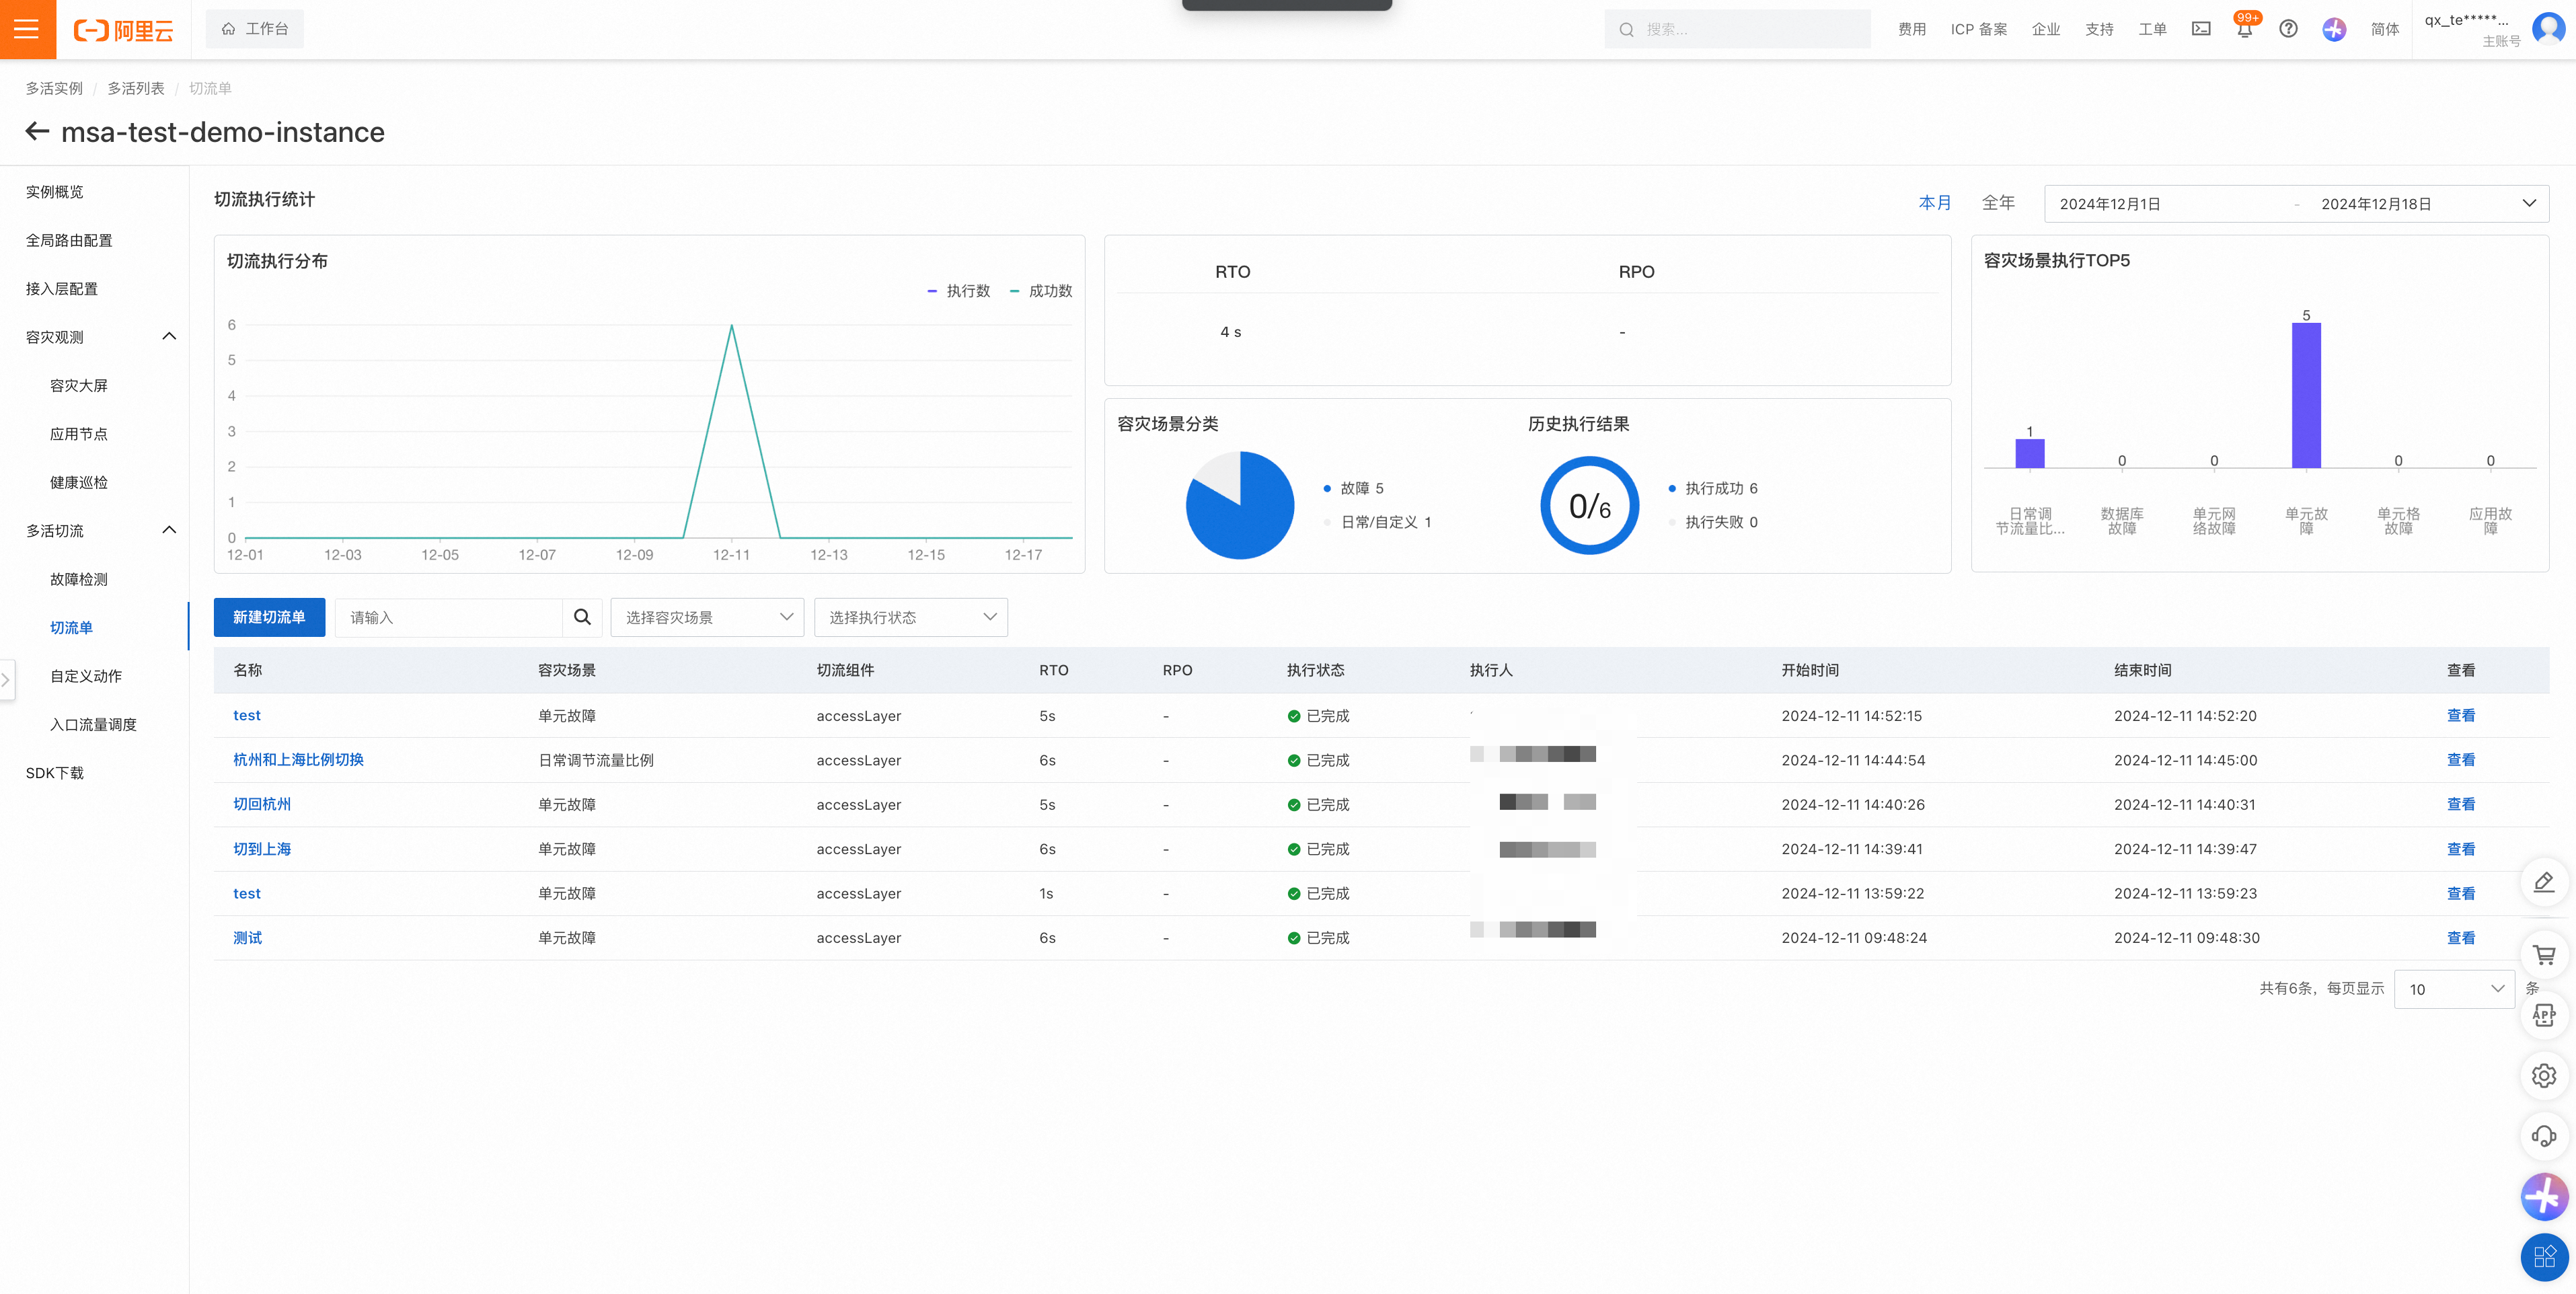Go to 多活实例 breadcrumb
The height and width of the screenshot is (1294, 2576).
pos(54,88)
